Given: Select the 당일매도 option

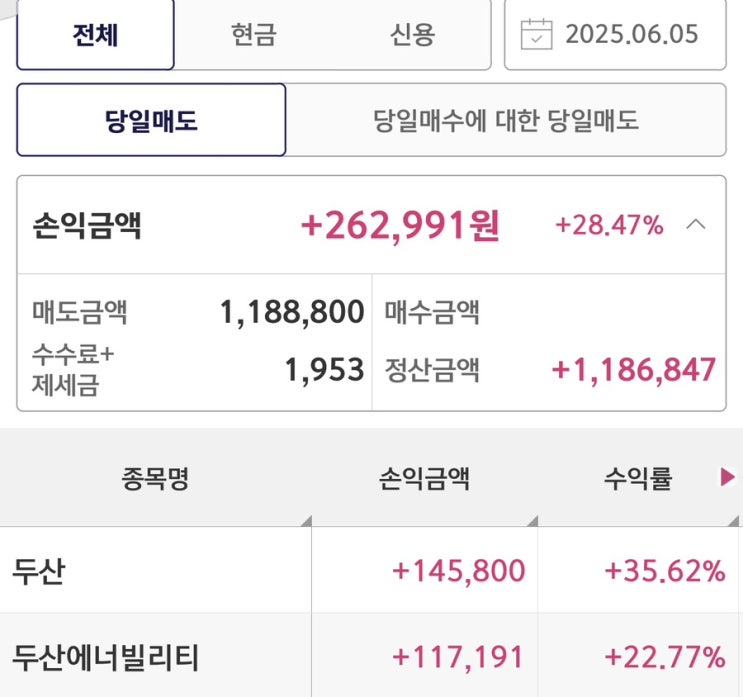Looking at the screenshot, I should [151, 120].
